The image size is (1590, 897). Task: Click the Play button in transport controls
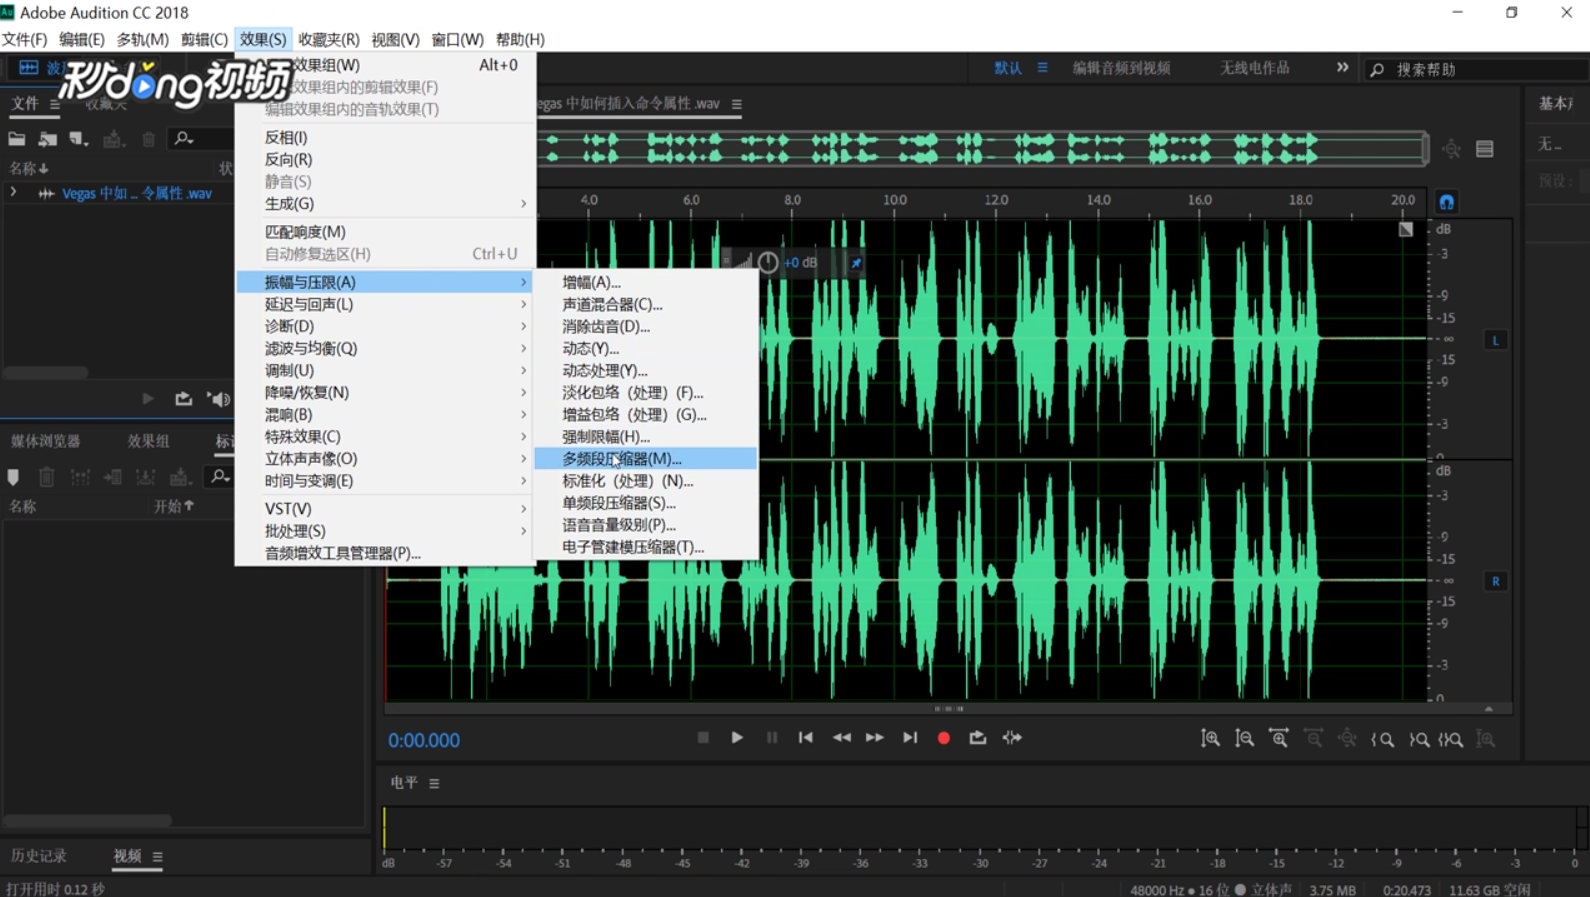[737, 738]
